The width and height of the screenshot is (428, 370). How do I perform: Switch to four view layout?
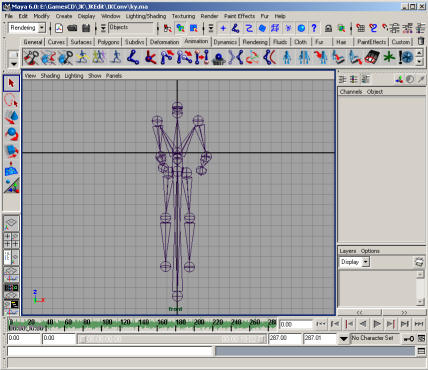pos(11,240)
